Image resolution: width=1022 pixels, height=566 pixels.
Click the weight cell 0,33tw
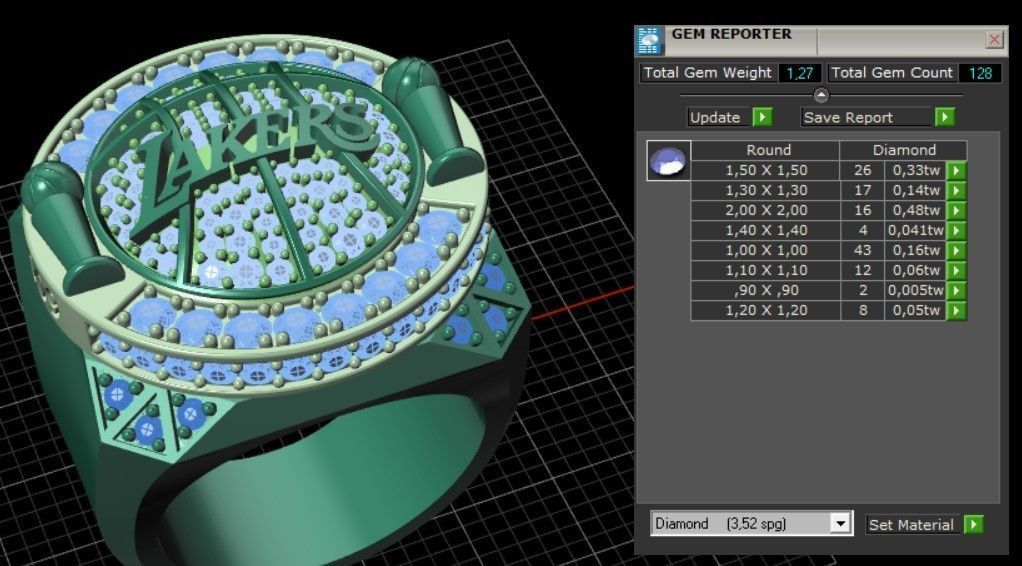coord(916,171)
